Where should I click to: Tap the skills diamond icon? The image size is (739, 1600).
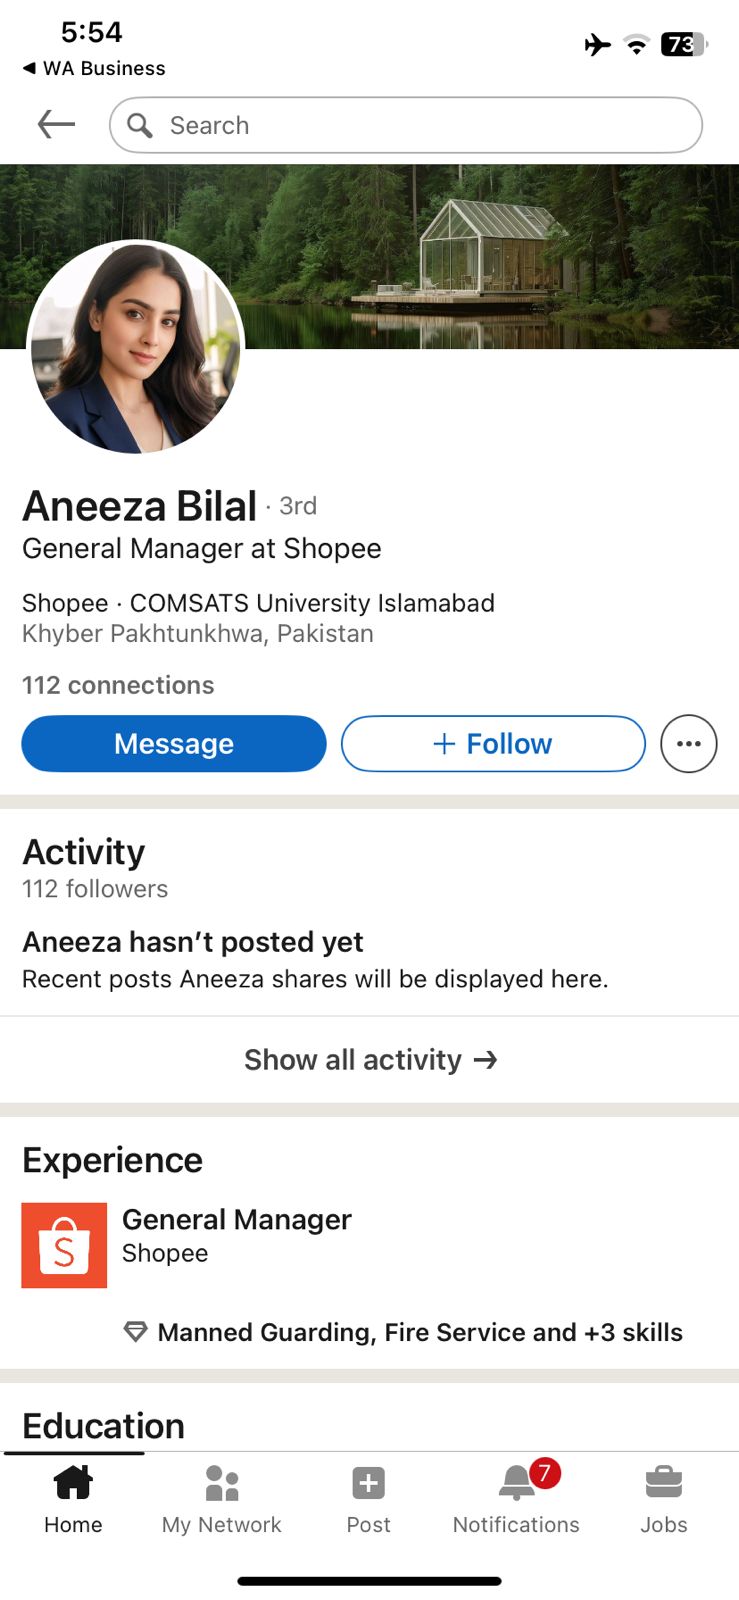135,1332
